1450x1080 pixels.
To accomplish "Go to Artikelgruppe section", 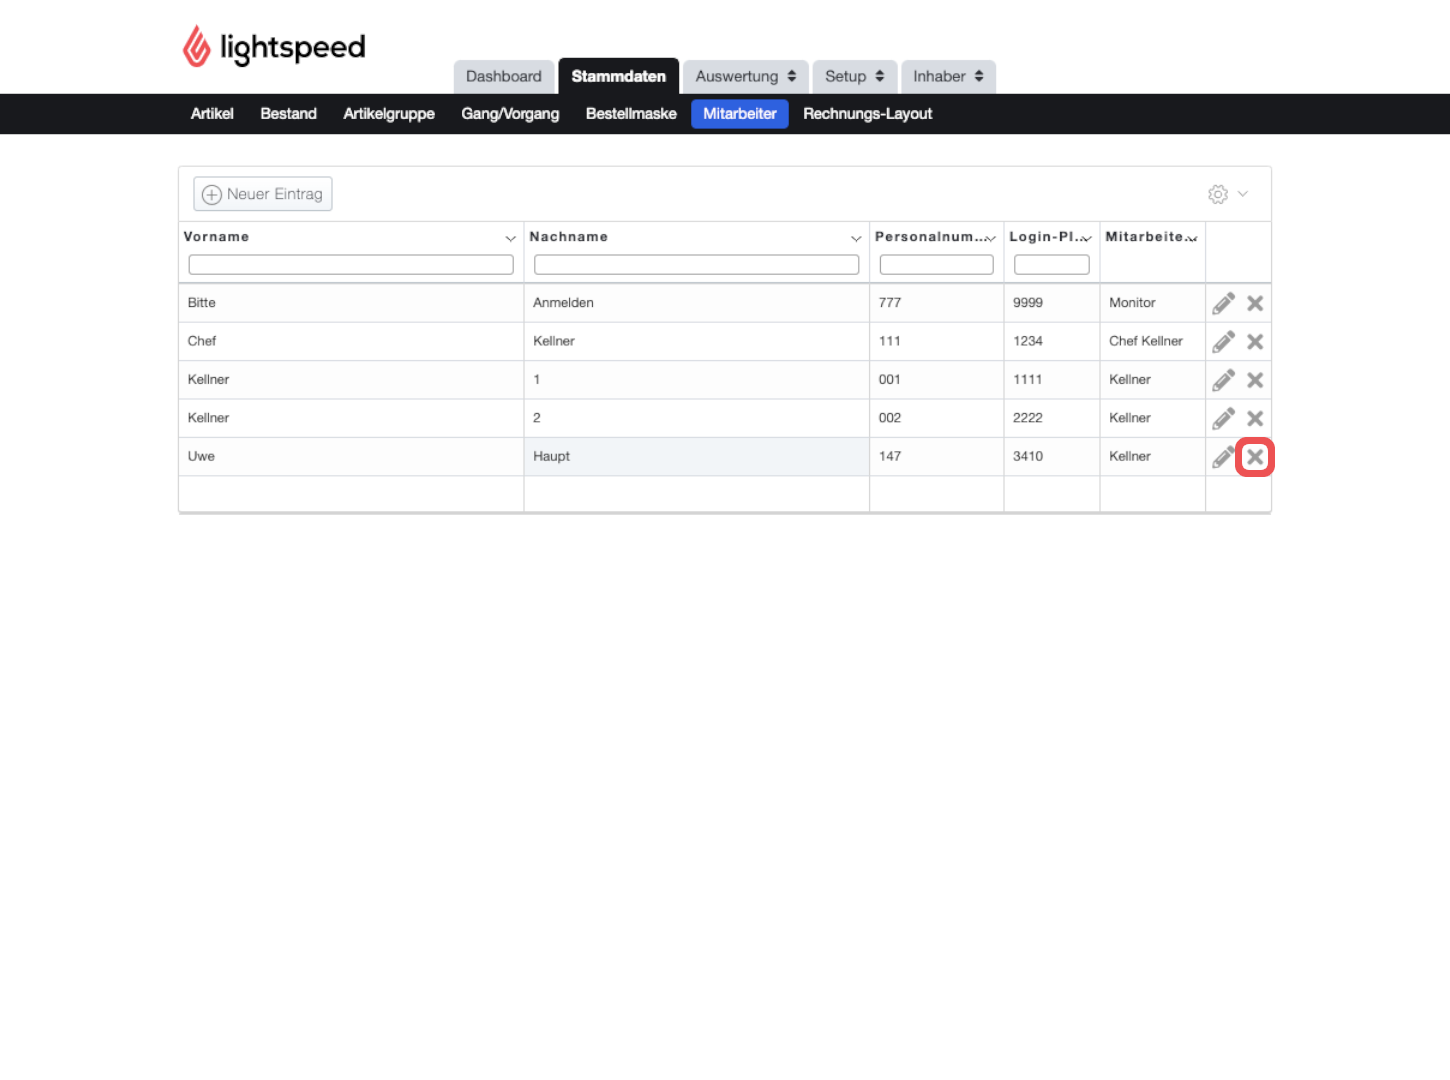I will tap(389, 114).
